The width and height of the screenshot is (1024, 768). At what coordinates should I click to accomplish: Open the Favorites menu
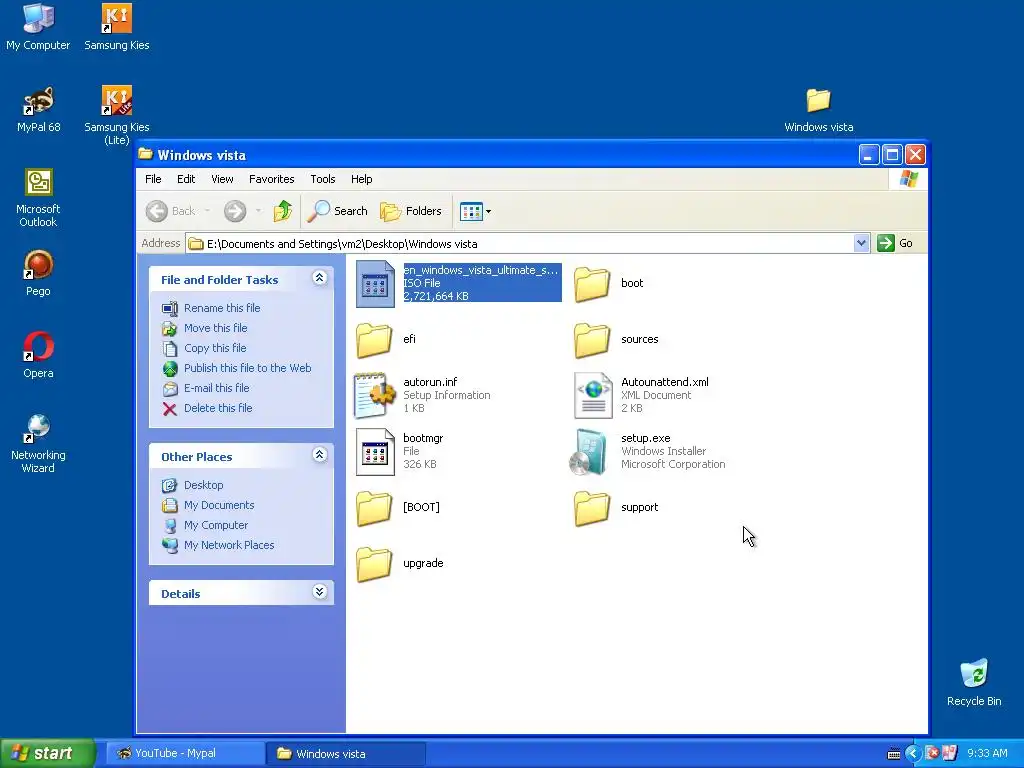pyautogui.click(x=272, y=179)
